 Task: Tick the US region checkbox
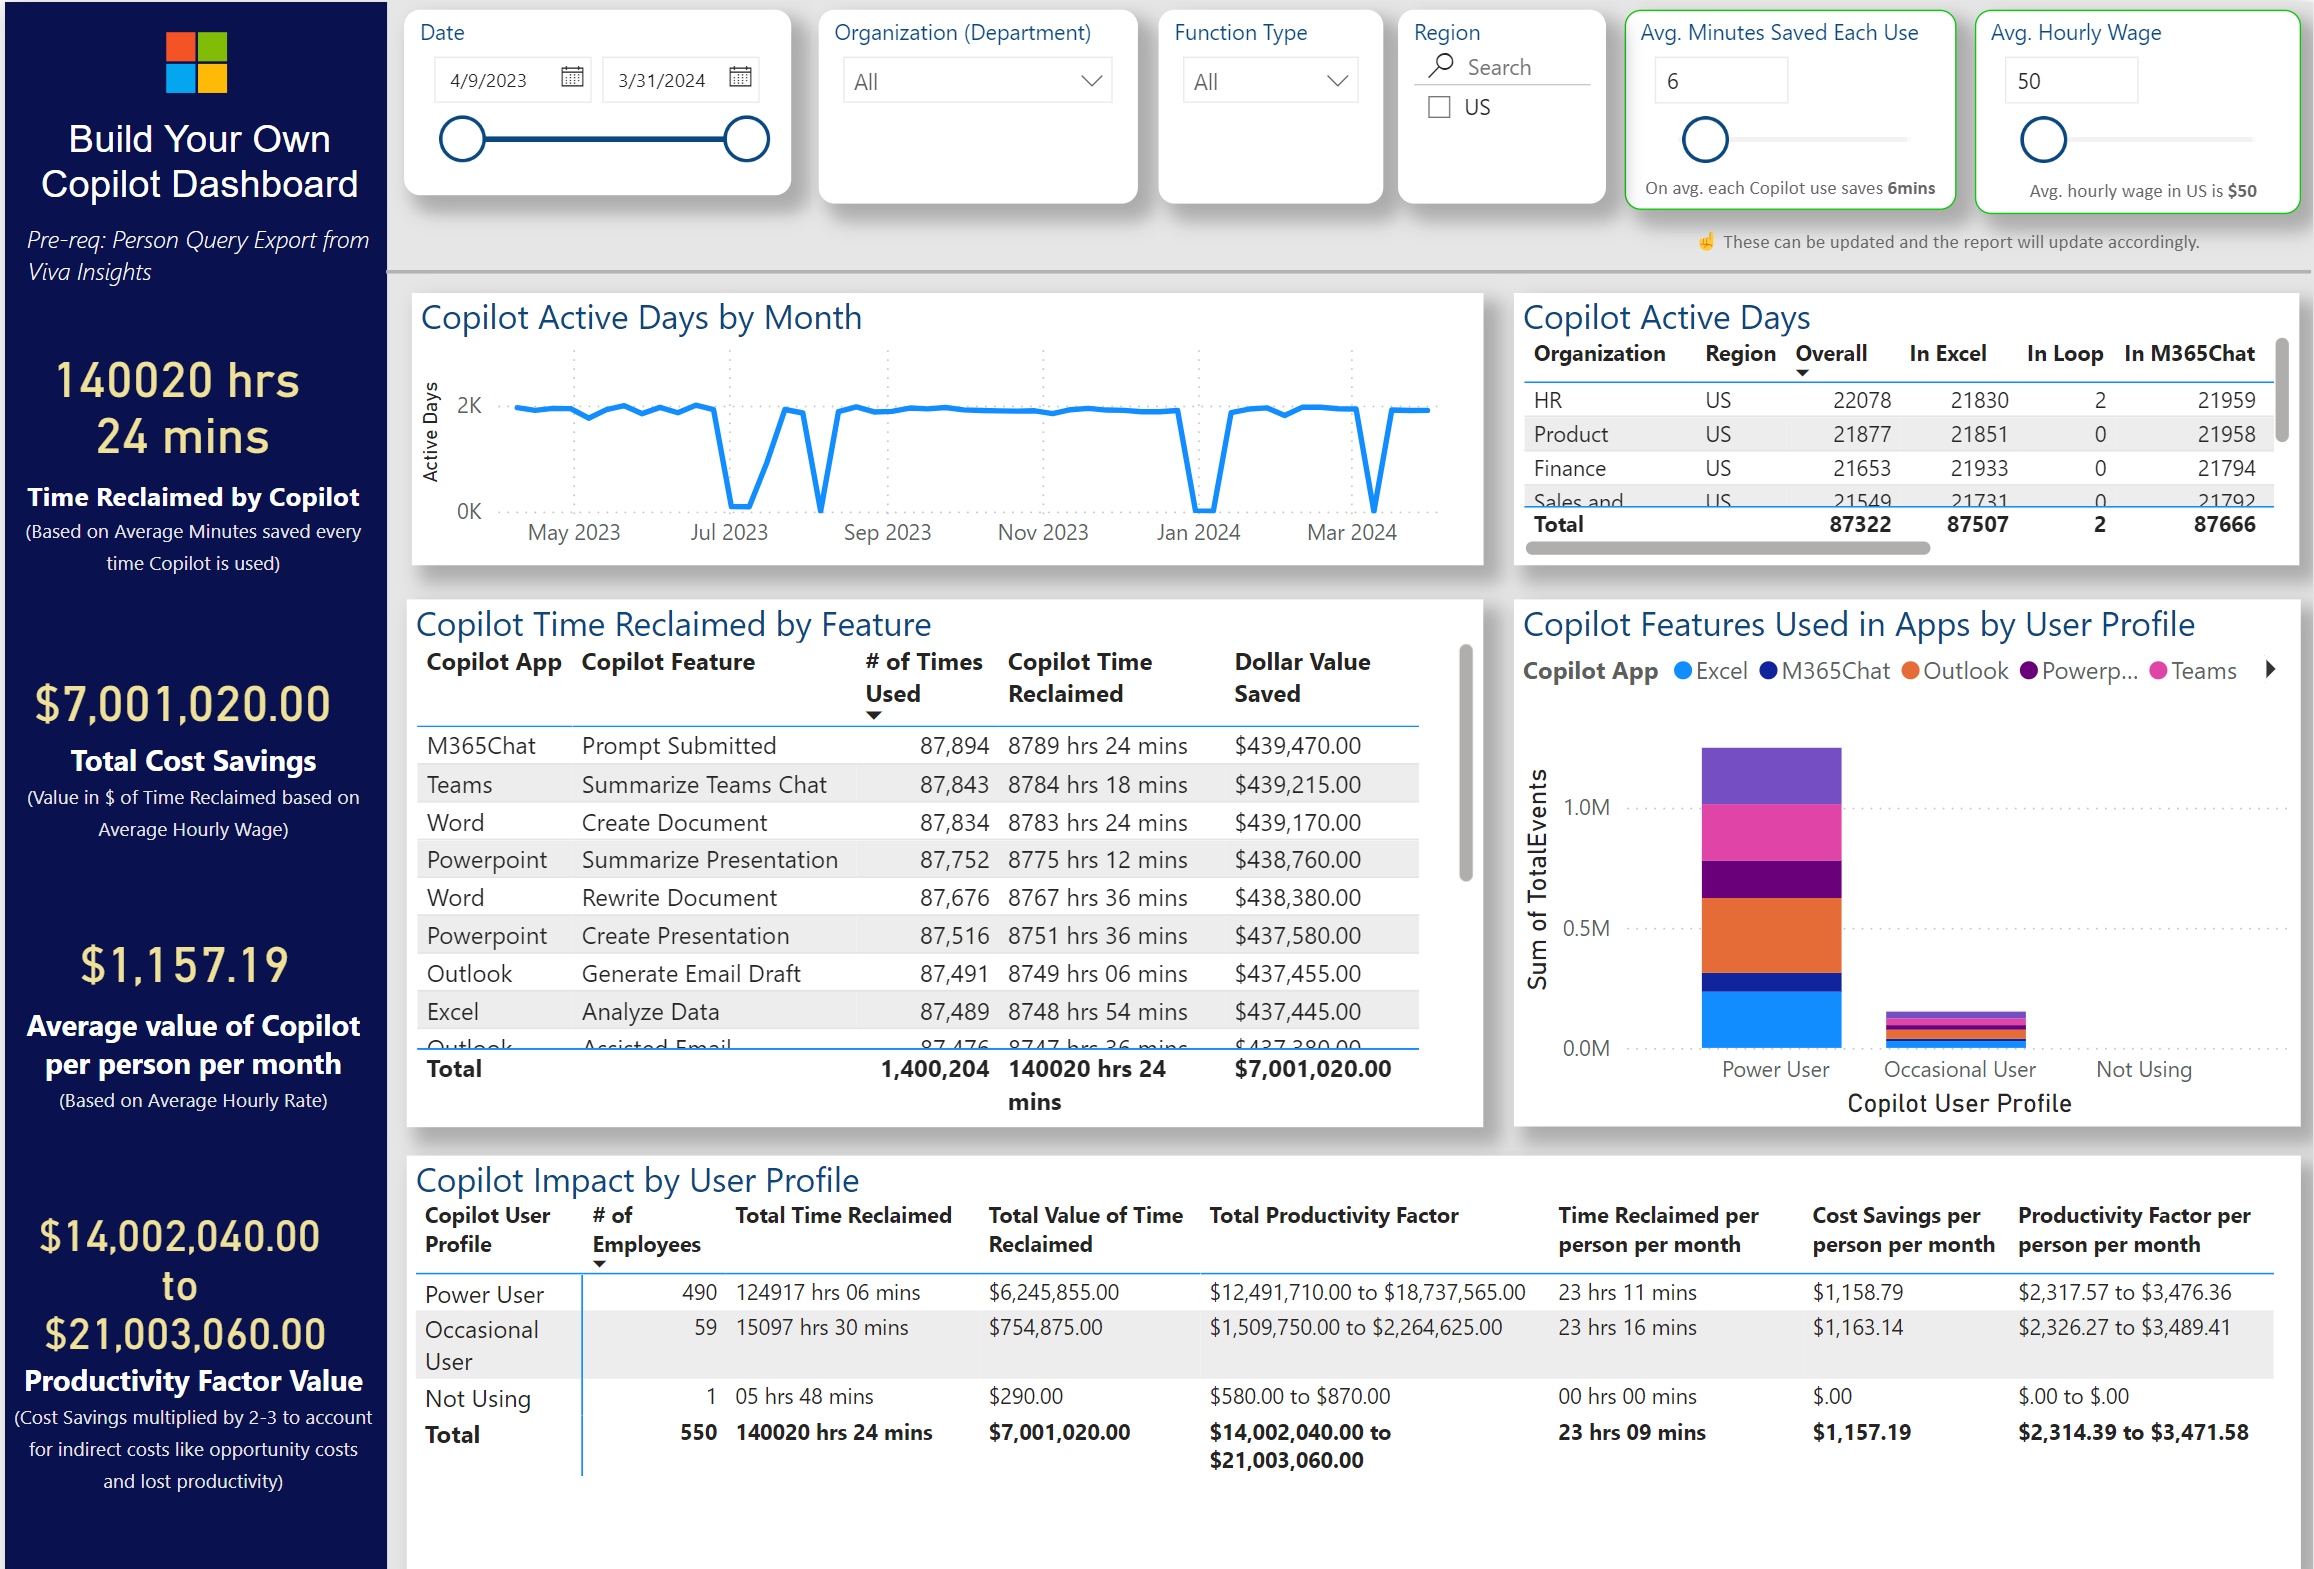pos(1439,107)
